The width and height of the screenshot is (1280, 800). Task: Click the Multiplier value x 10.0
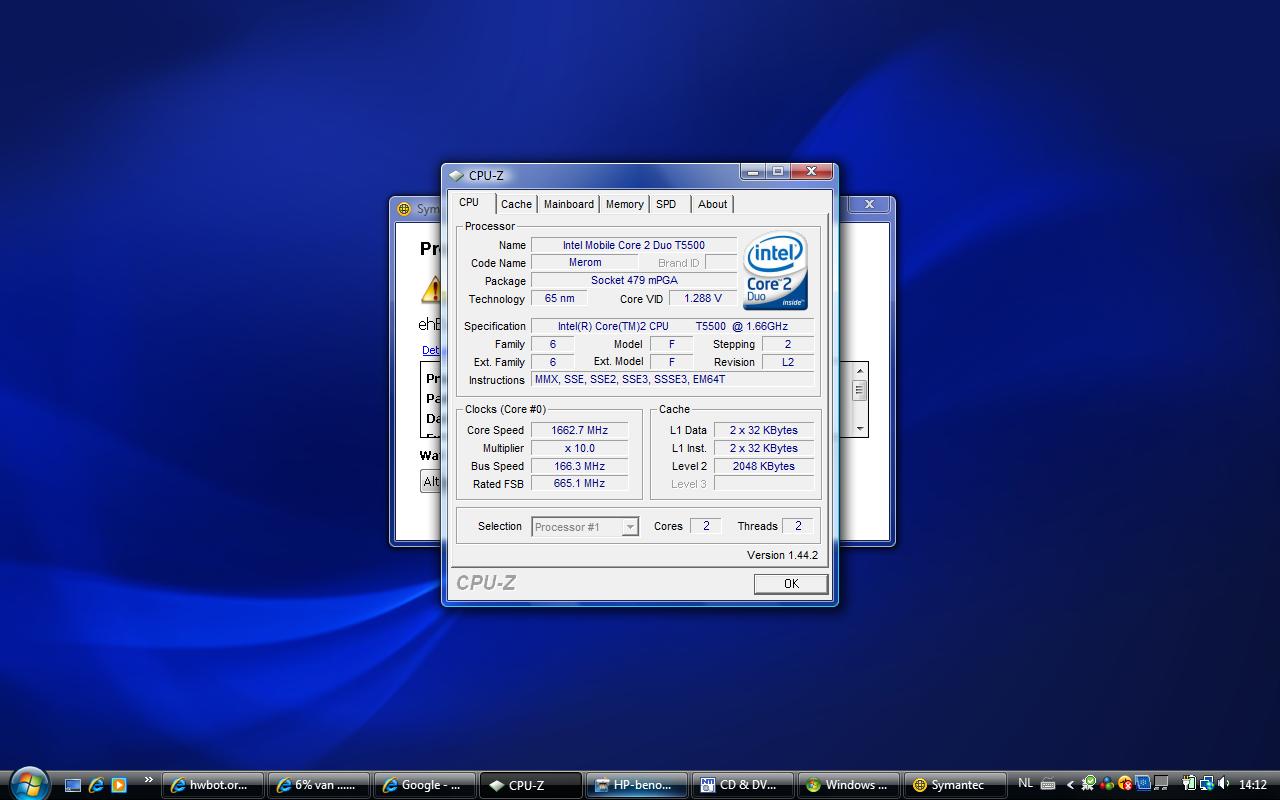[579, 448]
